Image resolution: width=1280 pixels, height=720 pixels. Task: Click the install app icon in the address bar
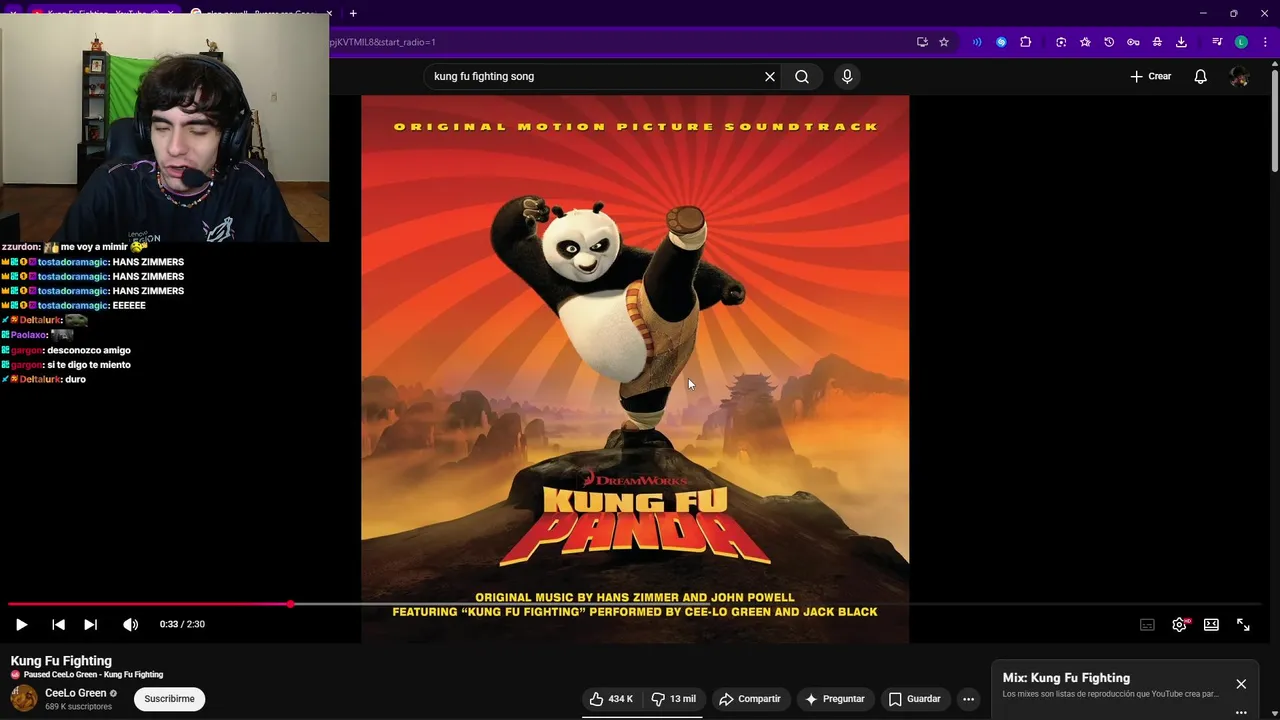[922, 42]
